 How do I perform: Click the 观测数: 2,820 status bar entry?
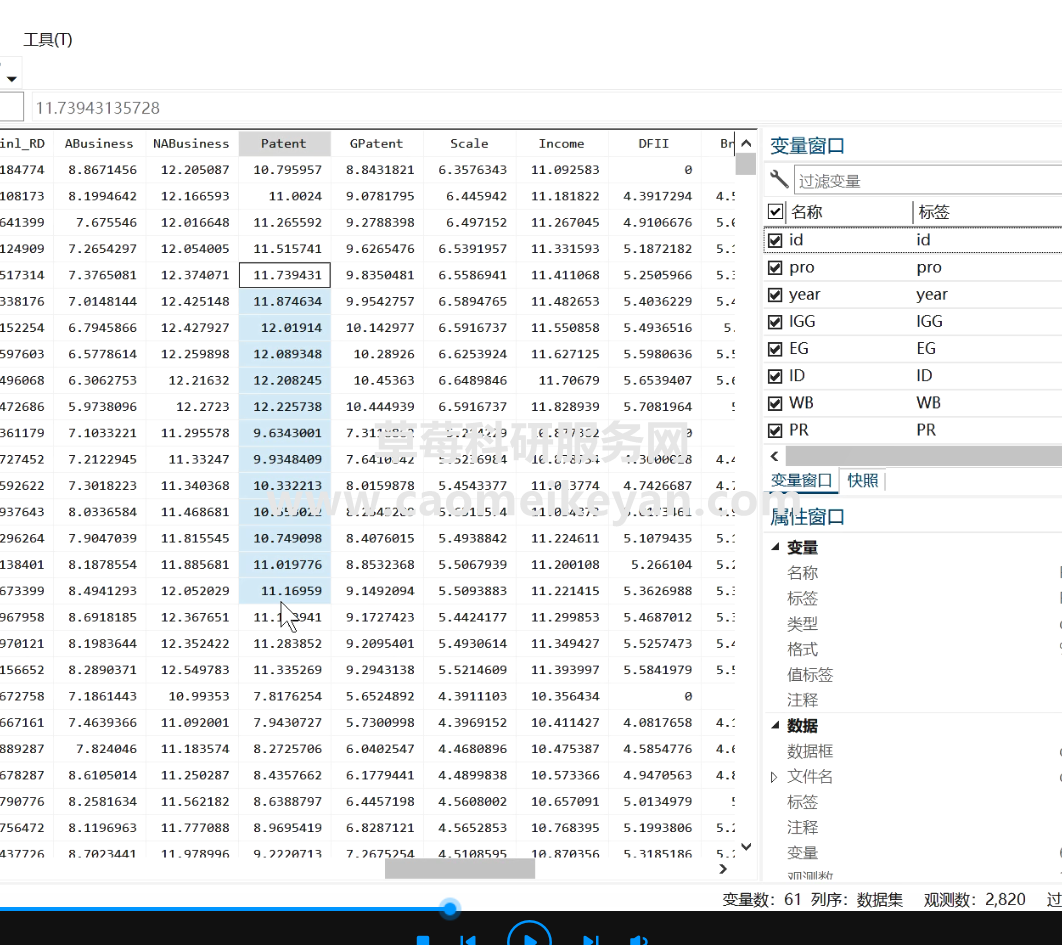coord(974,900)
